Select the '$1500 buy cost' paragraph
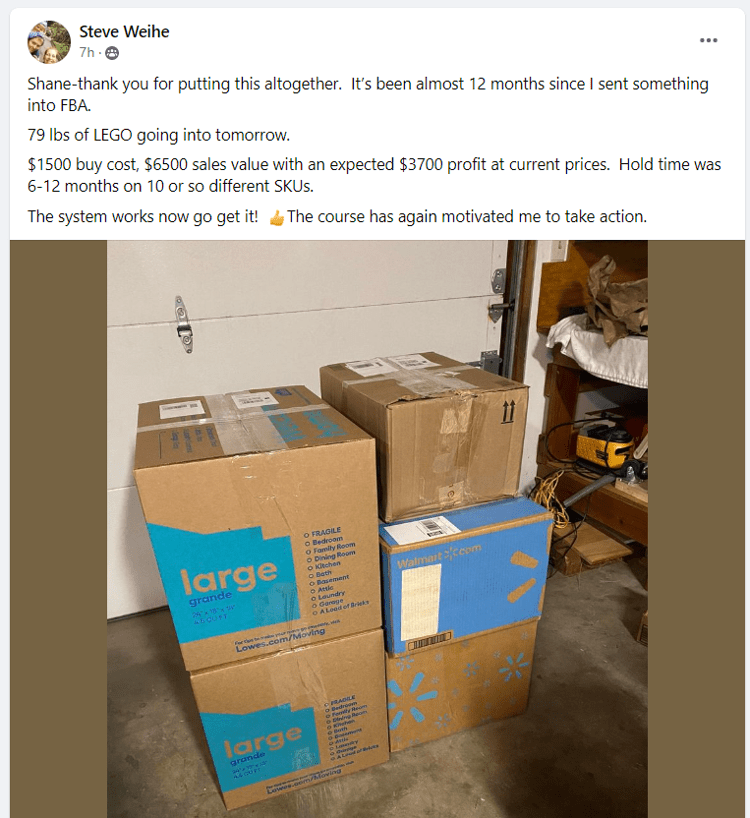 (x=374, y=175)
